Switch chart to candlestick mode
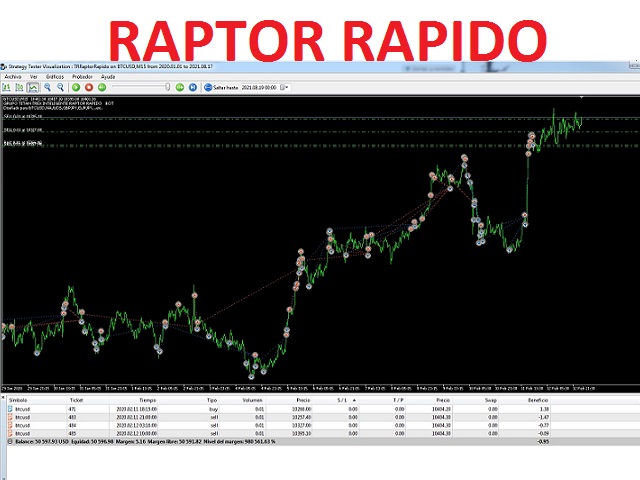 19,87
